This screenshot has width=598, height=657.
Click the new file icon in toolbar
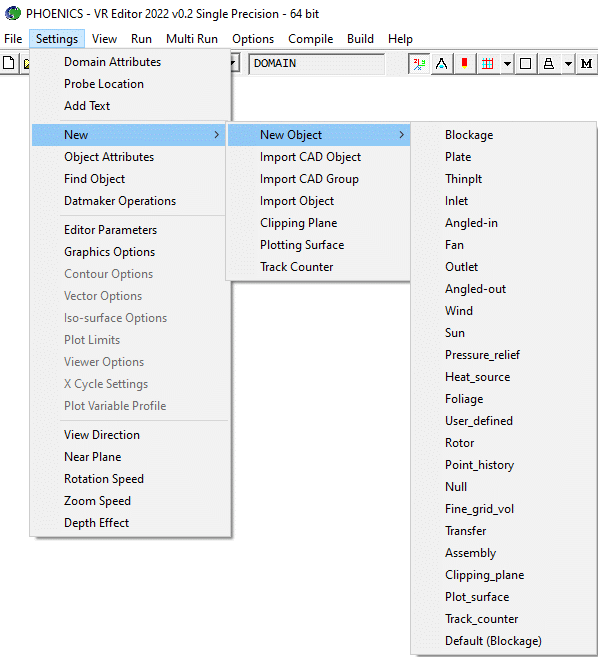(x=9, y=63)
